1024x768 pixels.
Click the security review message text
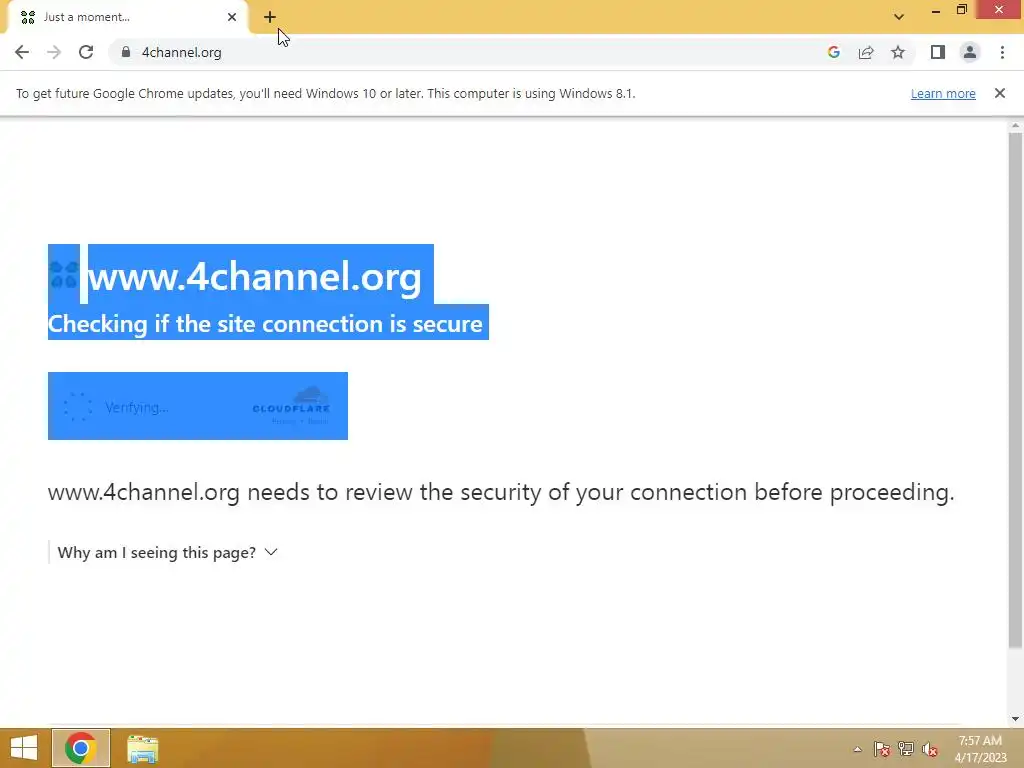click(501, 492)
